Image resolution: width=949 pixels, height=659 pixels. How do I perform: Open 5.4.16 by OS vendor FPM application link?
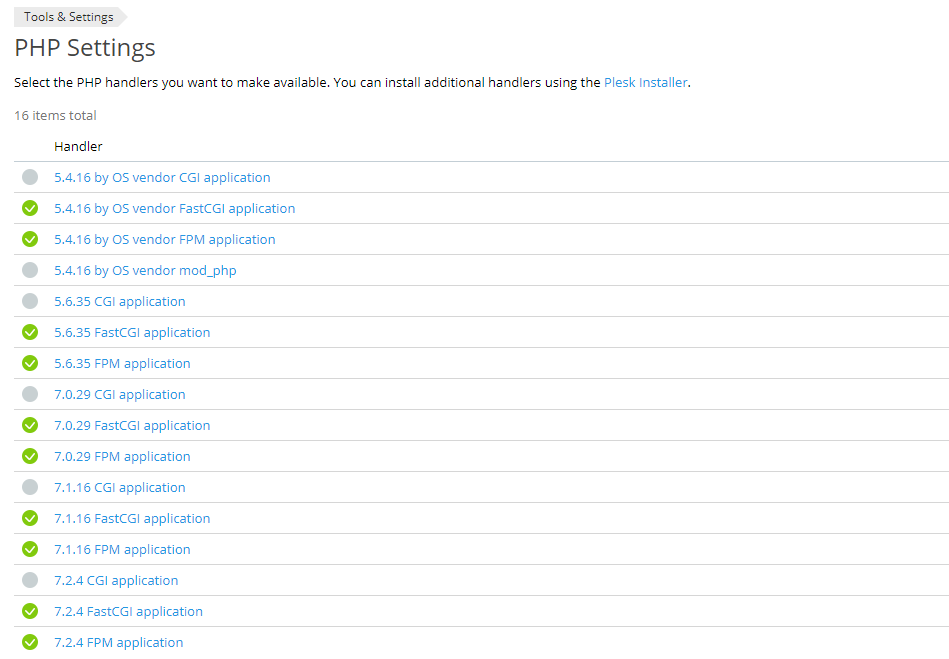(165, 240)
